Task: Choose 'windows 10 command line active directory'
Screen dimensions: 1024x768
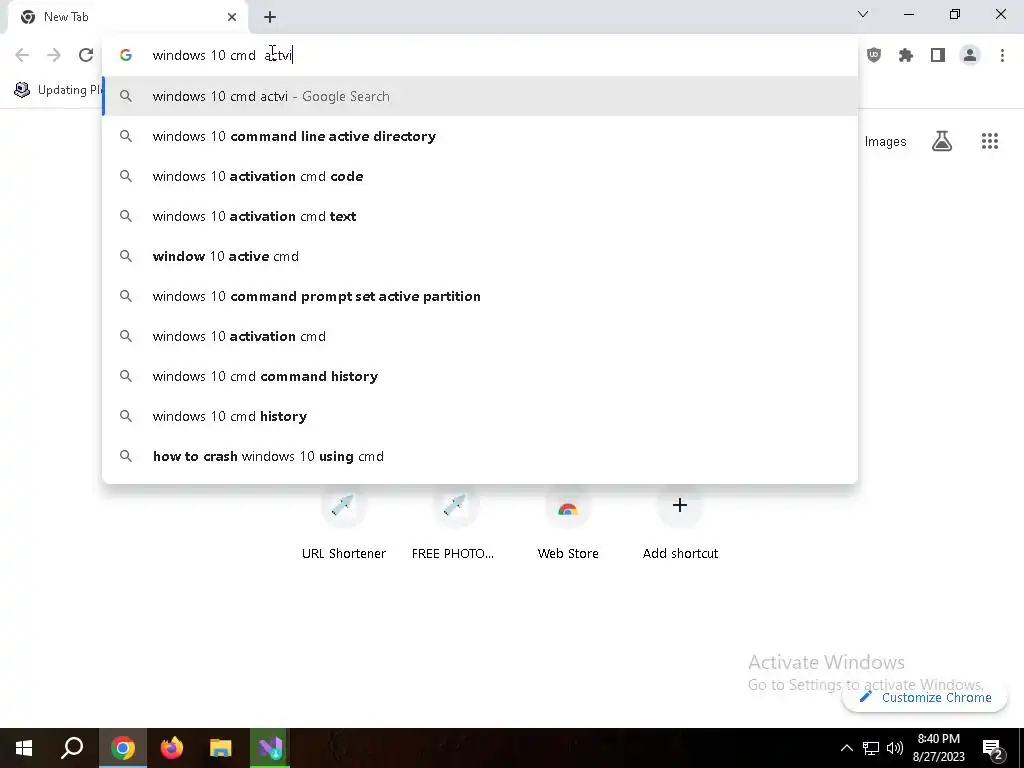Action: point(480,136)
